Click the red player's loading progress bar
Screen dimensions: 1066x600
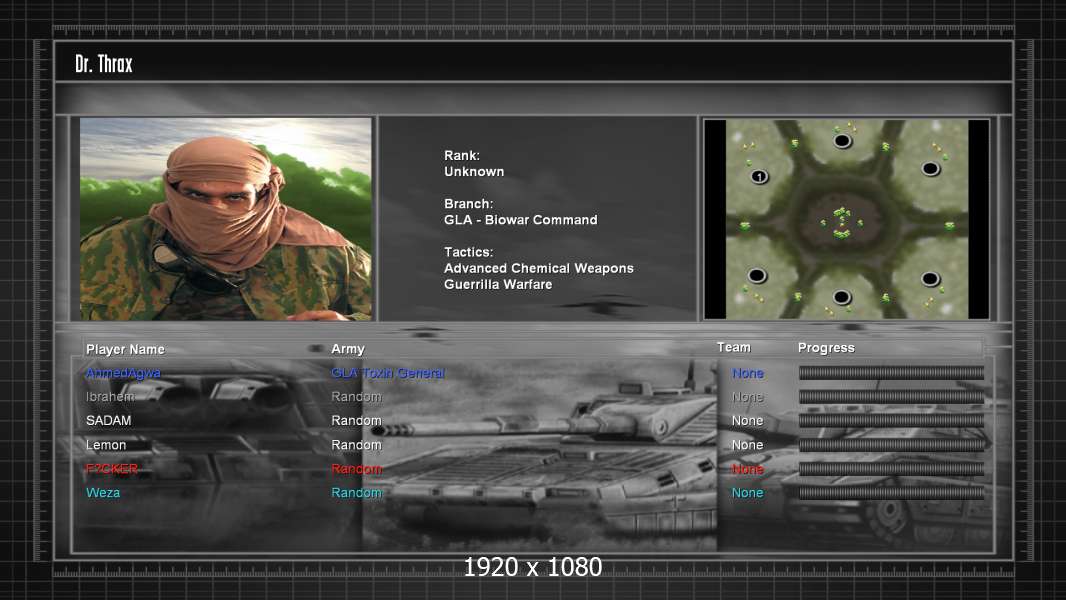click(891, 469)
